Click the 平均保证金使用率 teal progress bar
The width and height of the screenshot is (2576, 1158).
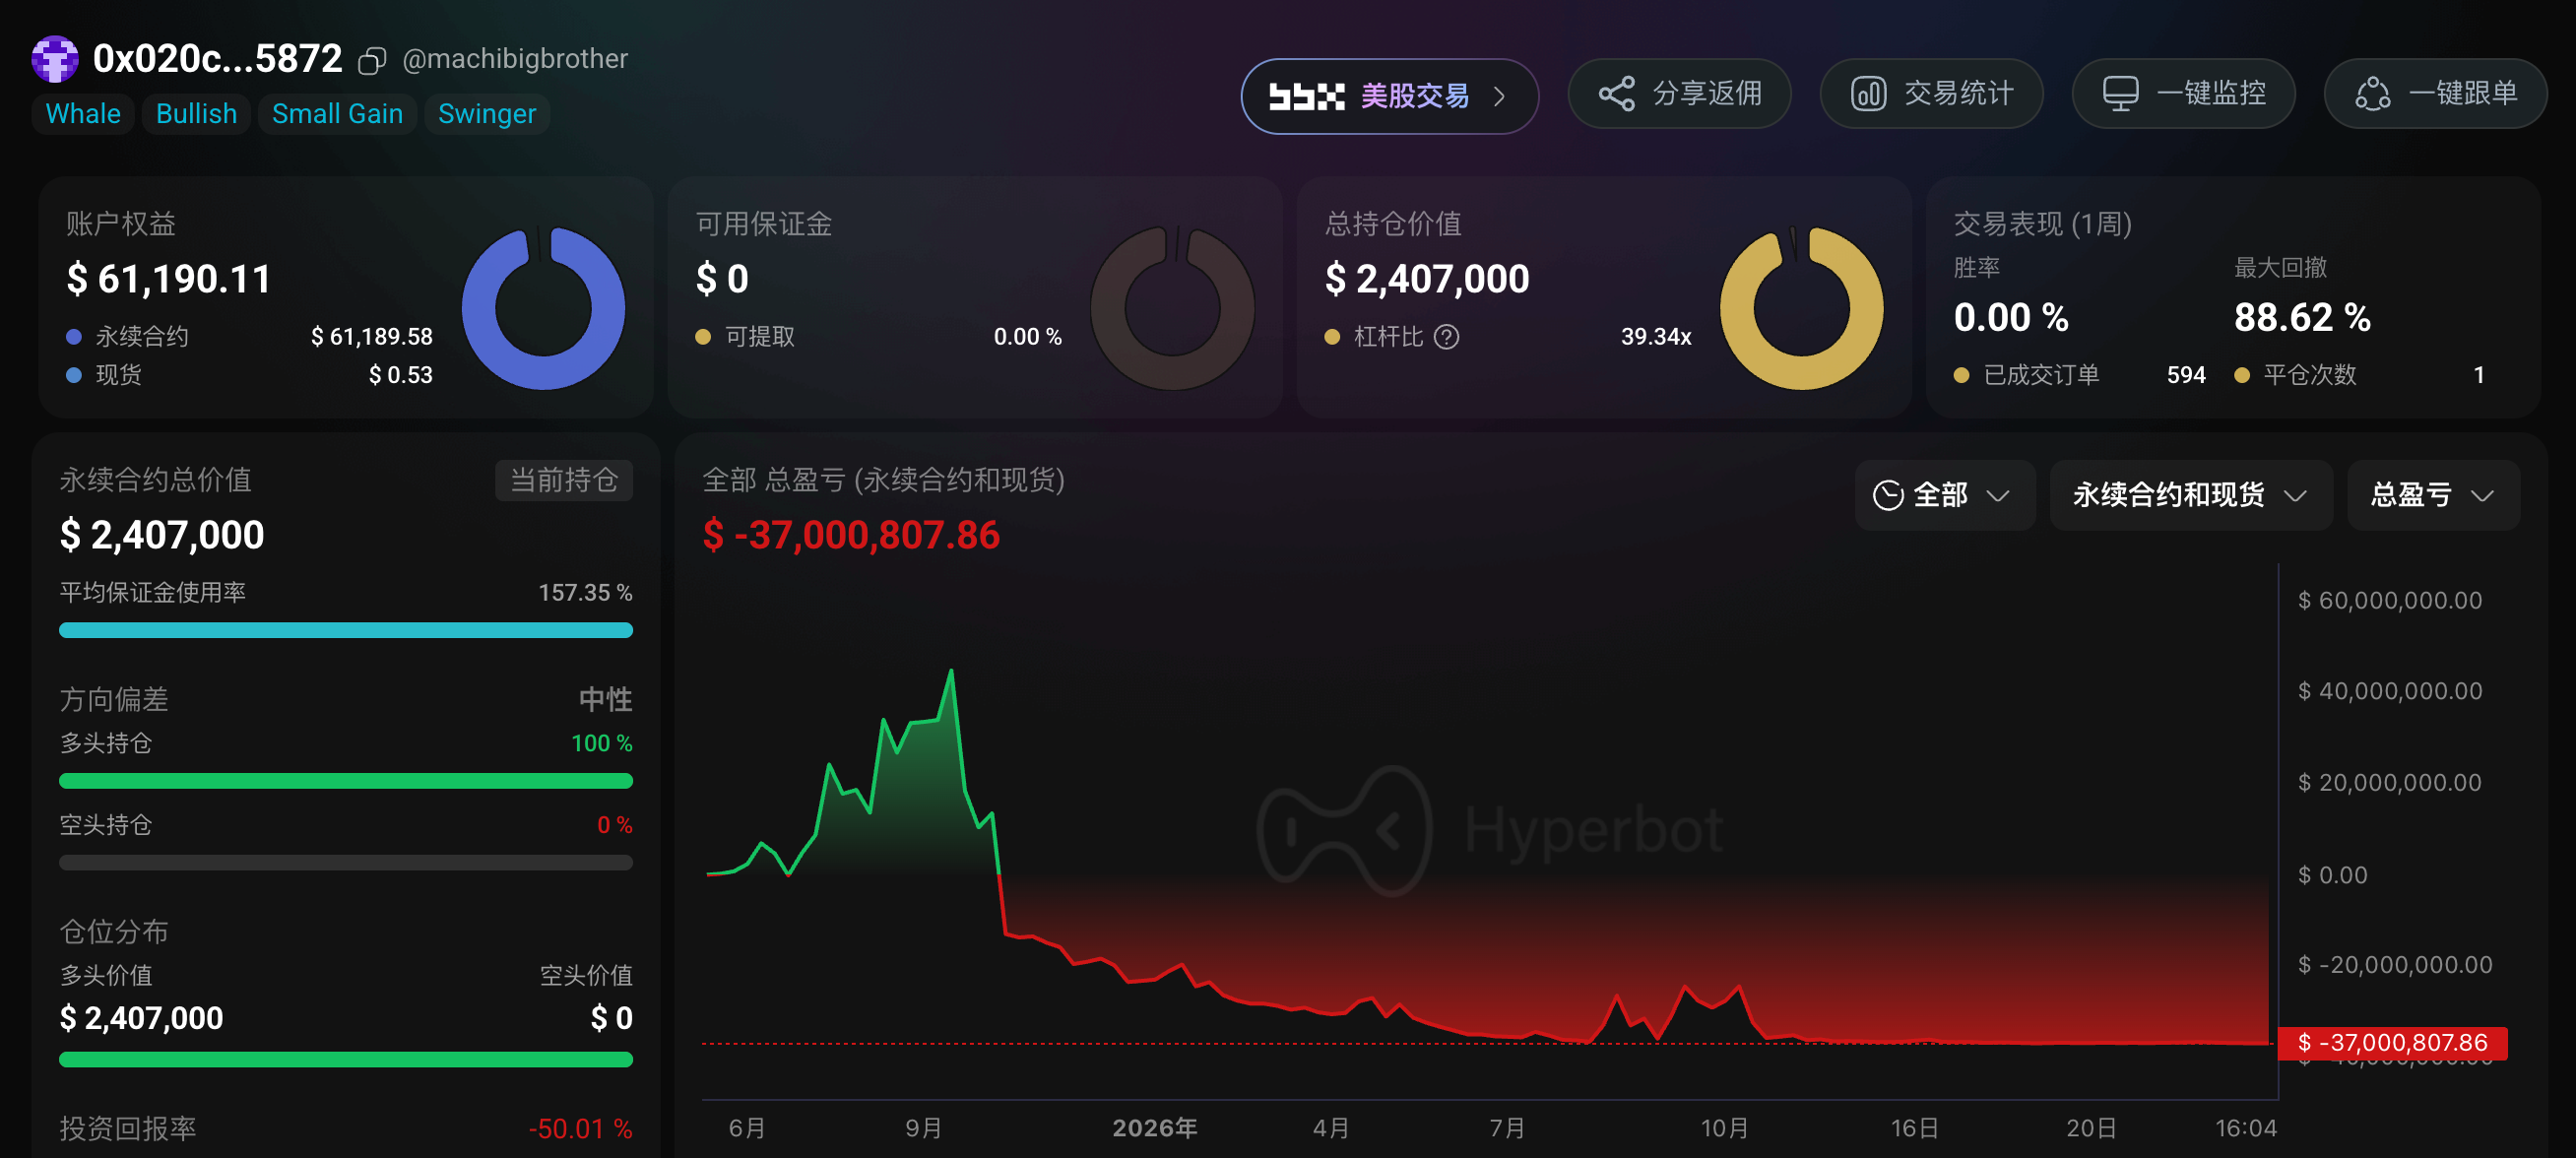click(346, 631)
